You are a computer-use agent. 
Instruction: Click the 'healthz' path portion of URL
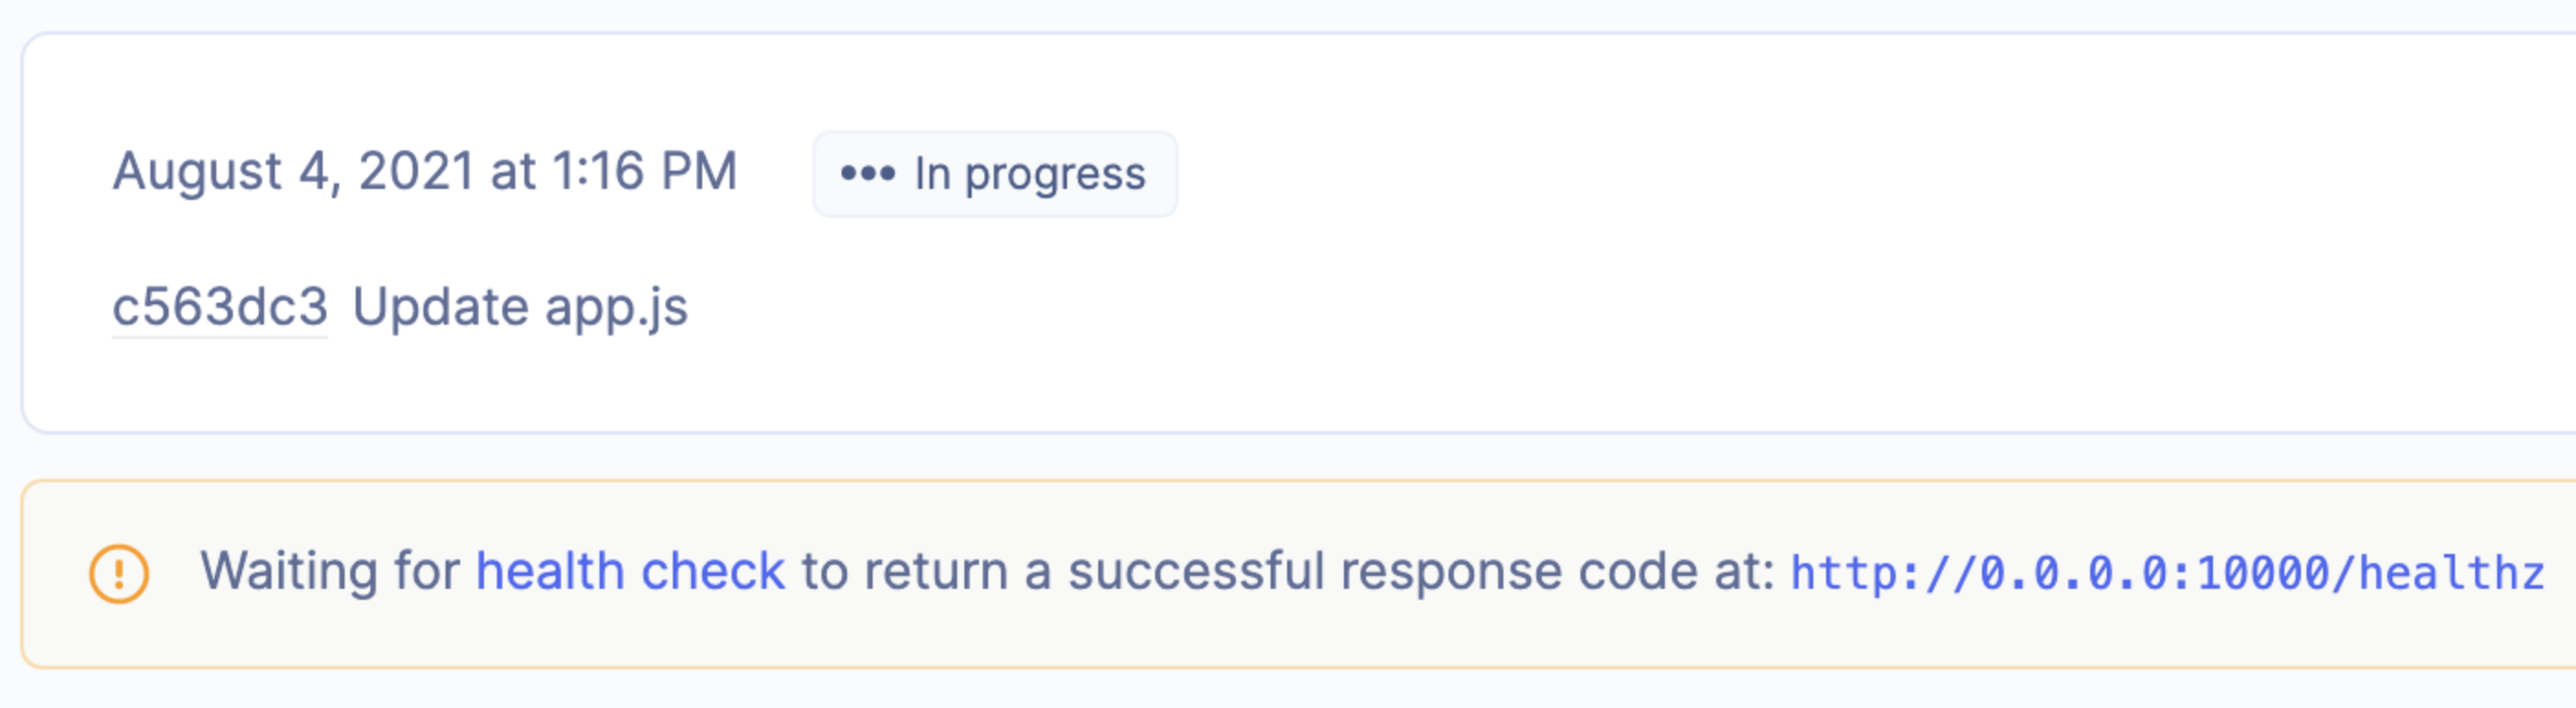click(x=2451, y=573)
